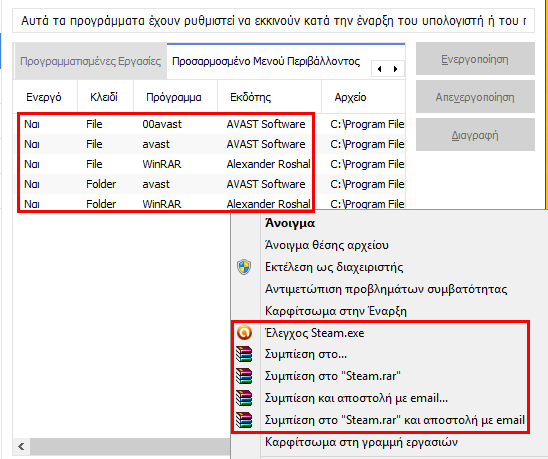Viewport: 548px width, 459px height.
Task: Click the WinRAR icon beside Συμπίεση στο...
Action: 244,354
